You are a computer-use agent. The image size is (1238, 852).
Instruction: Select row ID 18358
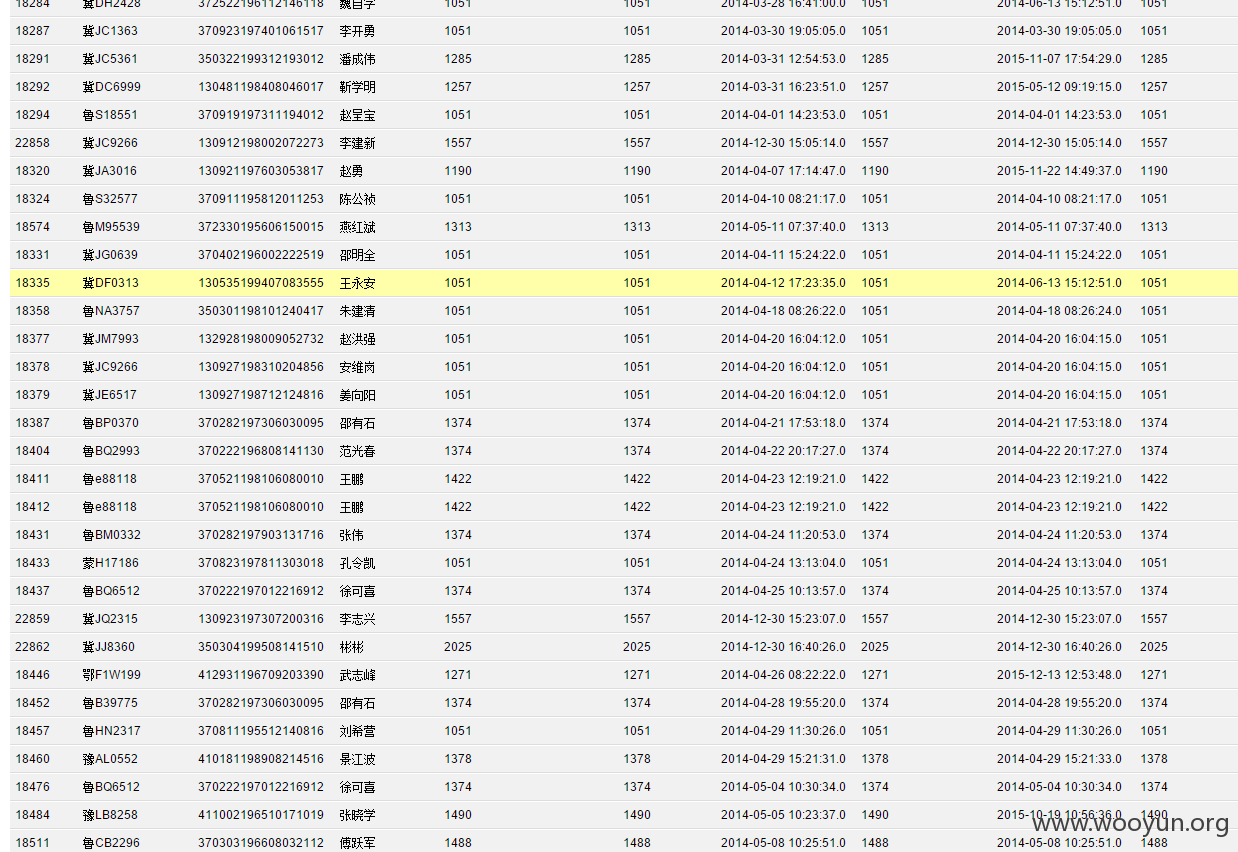[32, 311]
